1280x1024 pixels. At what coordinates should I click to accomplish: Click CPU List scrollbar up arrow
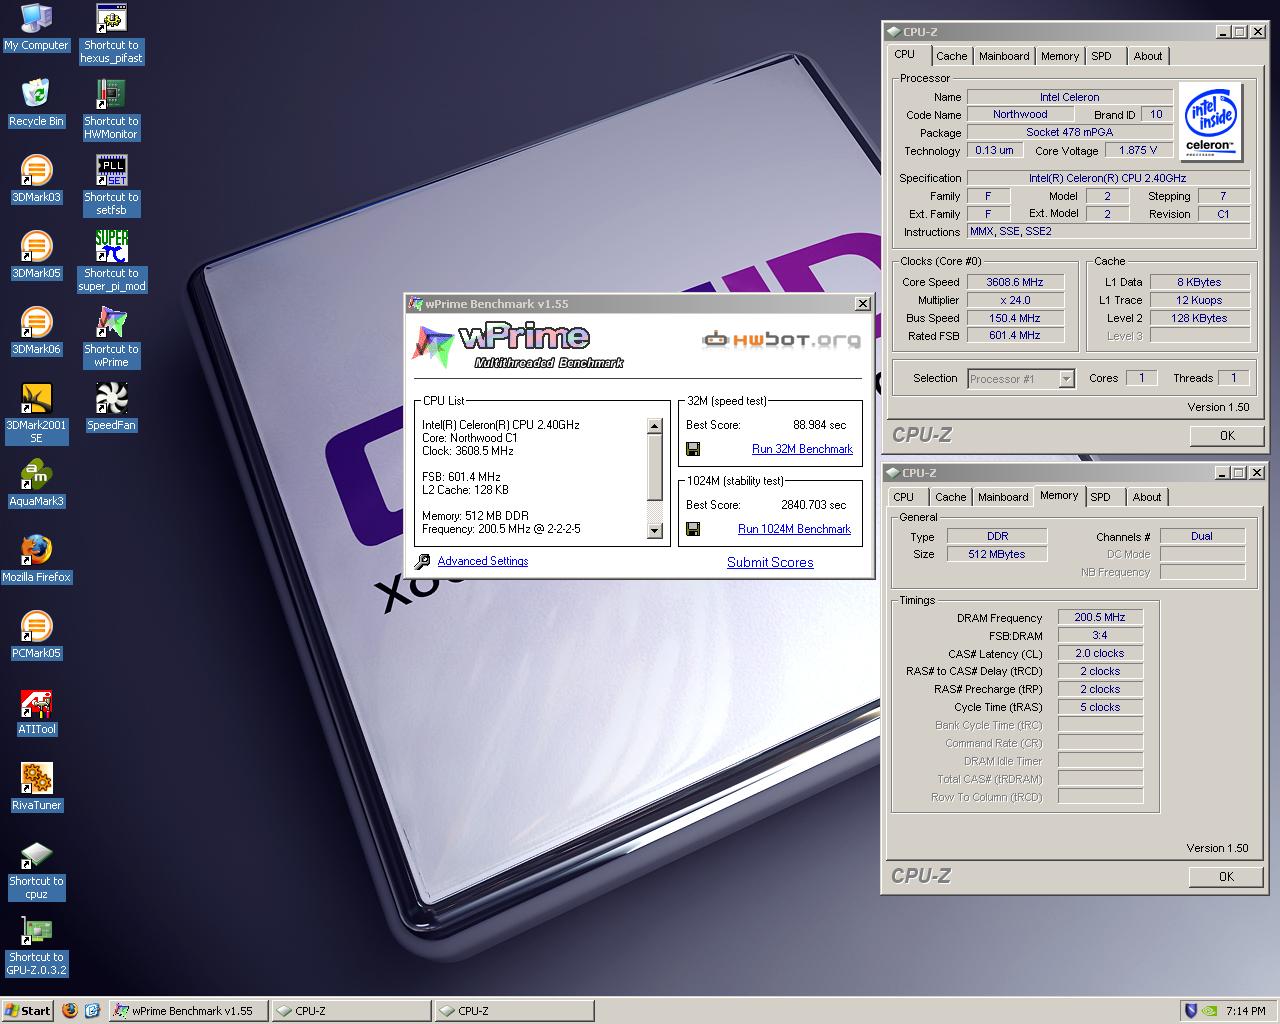point(655,426)
